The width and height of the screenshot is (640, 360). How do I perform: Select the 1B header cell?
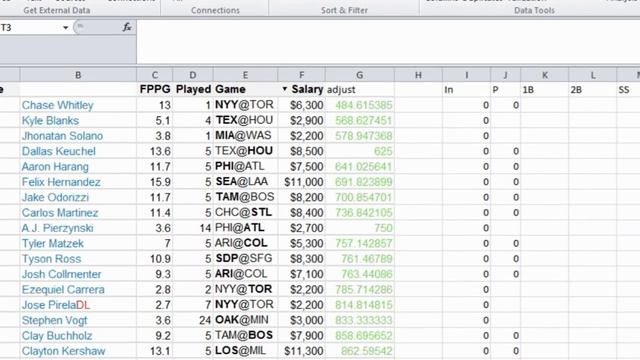[x=544, y=89]
